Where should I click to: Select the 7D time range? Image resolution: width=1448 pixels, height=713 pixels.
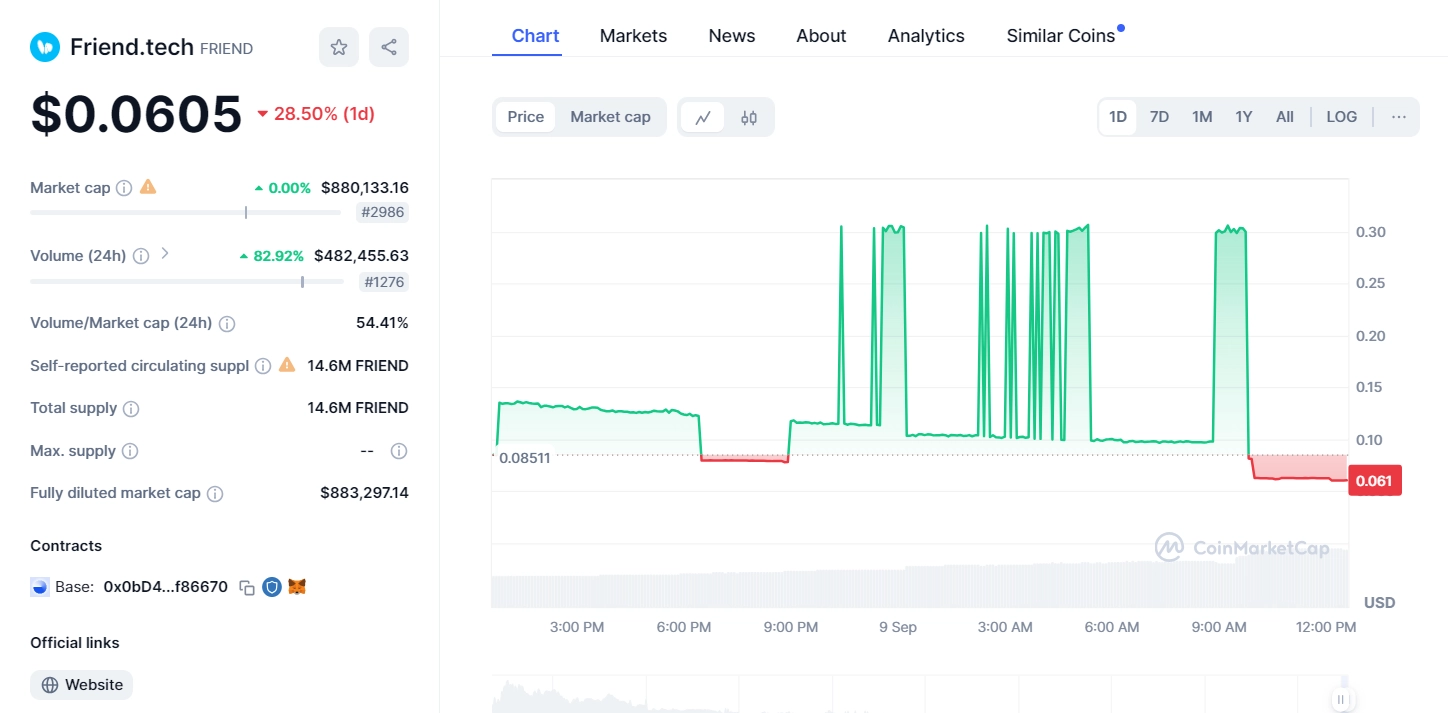click(1159, 117)
